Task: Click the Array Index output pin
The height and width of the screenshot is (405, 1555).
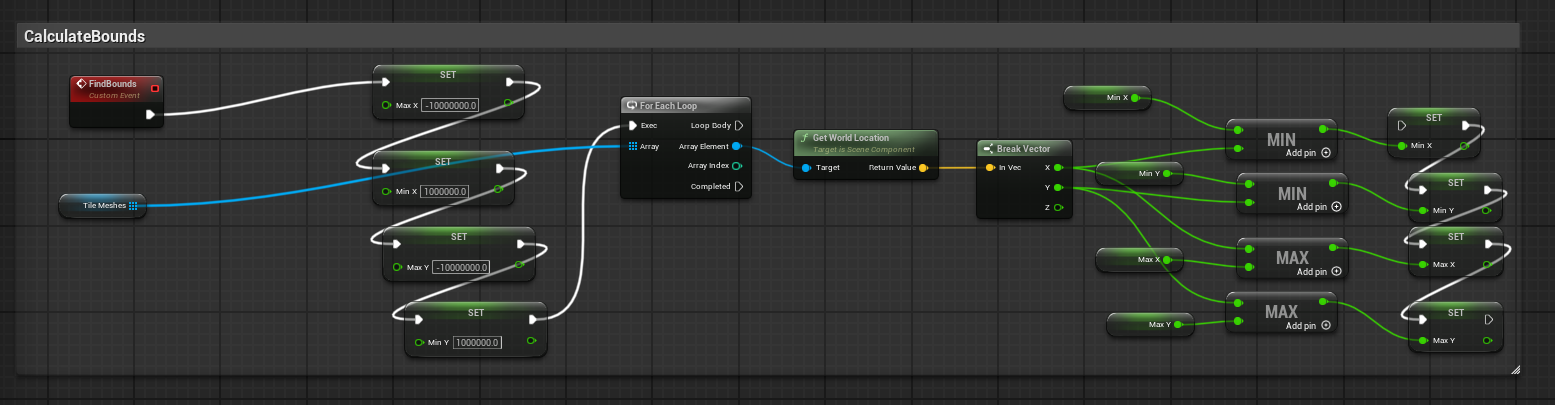Action: [738, 166]
